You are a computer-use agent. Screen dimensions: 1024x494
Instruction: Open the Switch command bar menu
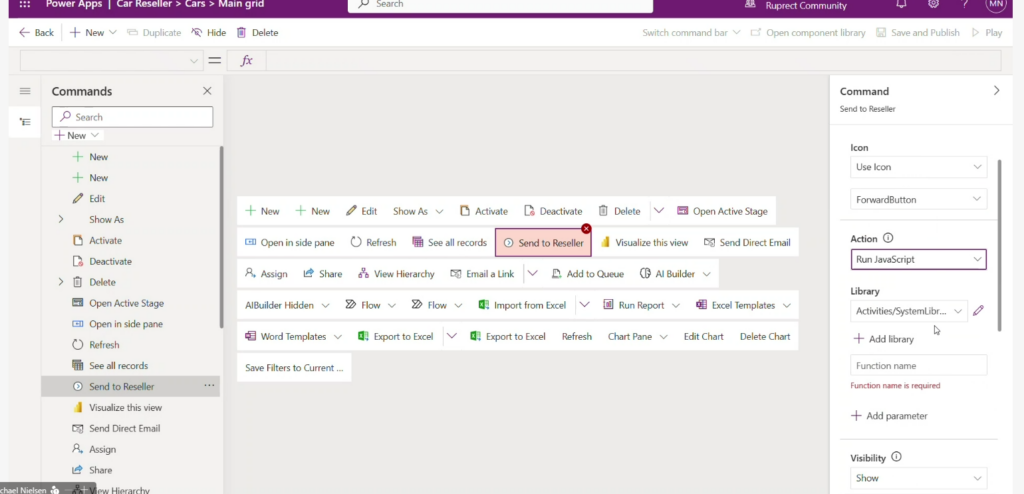coord(691,33)
